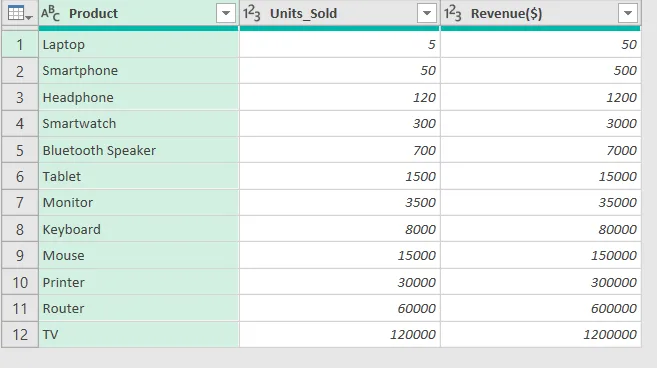
Task: Open the Units_Sold column filter dropdown
Action: pyautogui.click(x=427, y=13)
